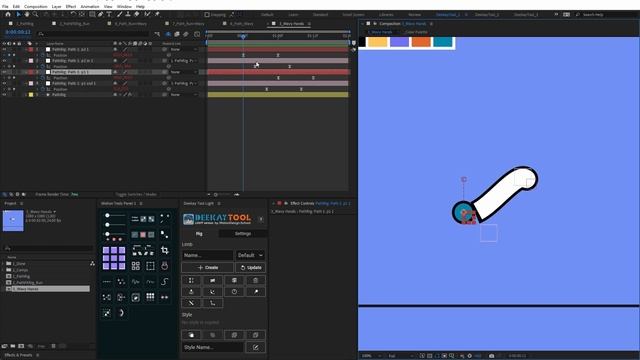Open the File menu

(x=5, y=7)
